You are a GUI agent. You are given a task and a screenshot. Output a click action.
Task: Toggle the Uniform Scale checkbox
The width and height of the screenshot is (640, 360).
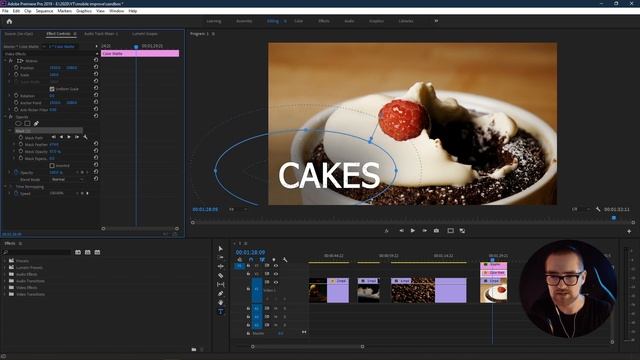52,89
